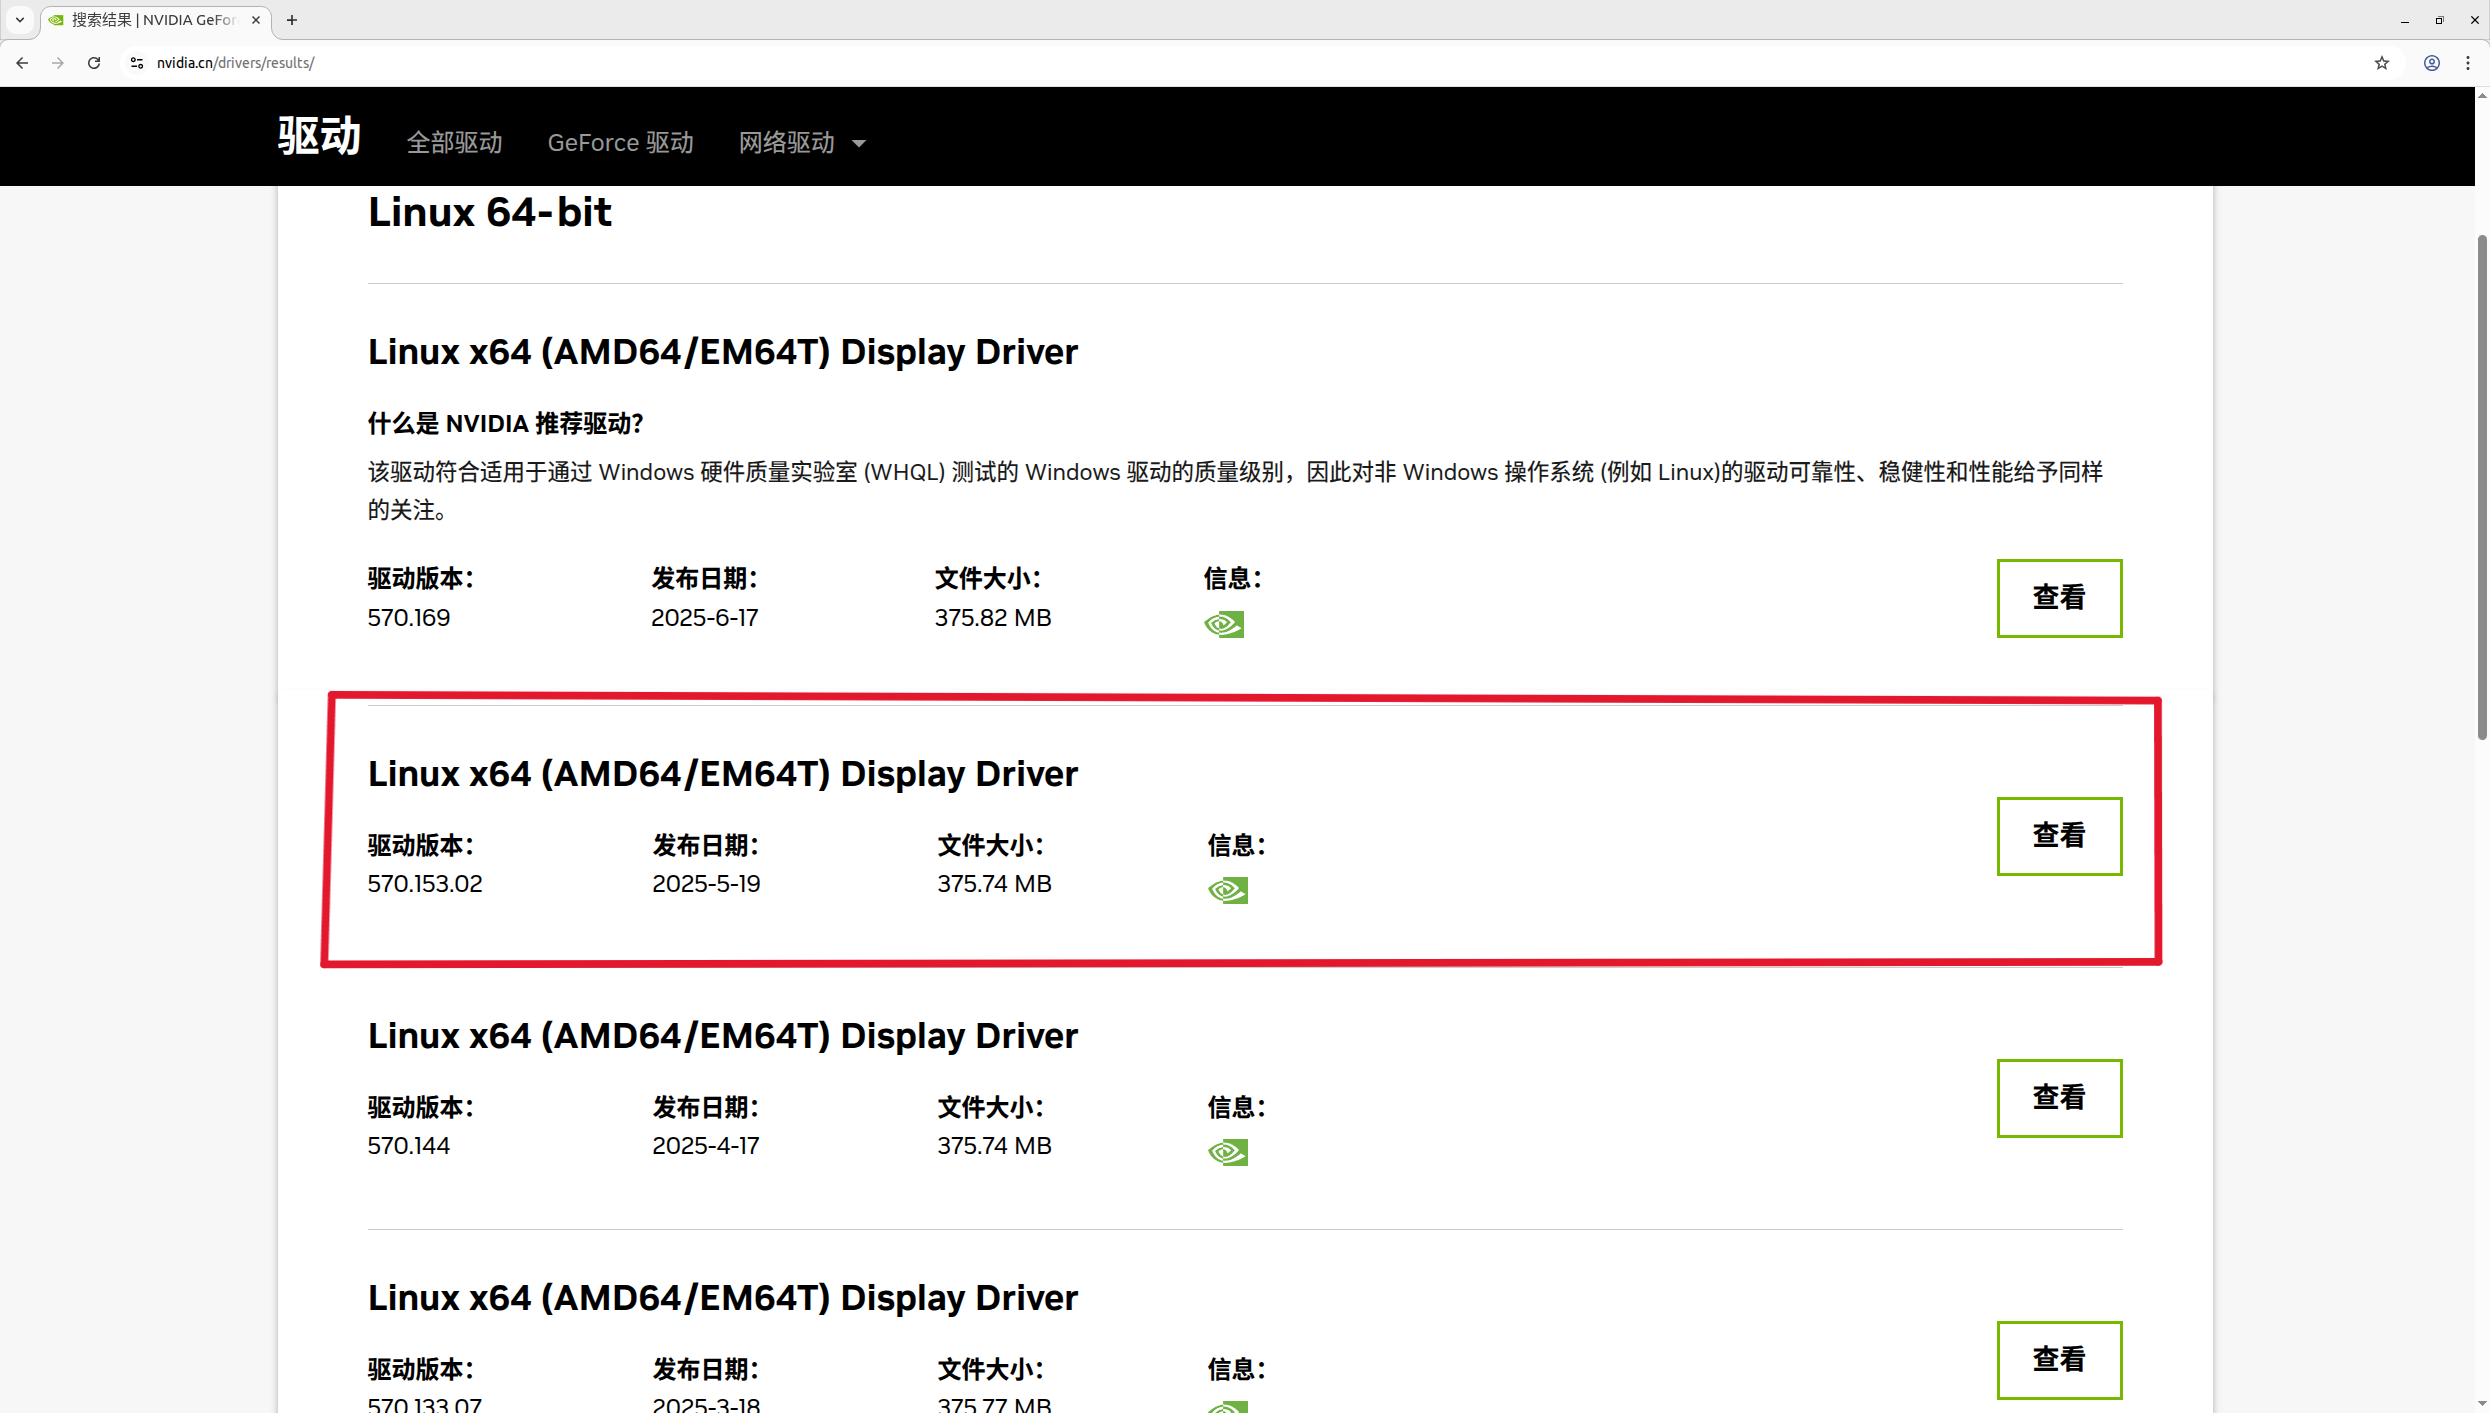Open a new tab with plus icon
The width and height of the screenshot is (2490, 1413).
coord(292,20)
